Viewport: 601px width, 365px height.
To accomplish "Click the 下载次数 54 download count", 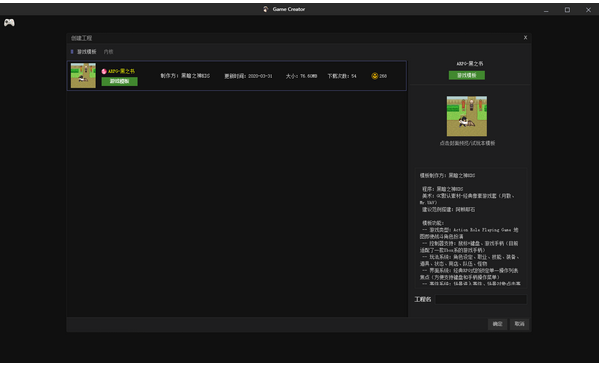I will (342, 76).
